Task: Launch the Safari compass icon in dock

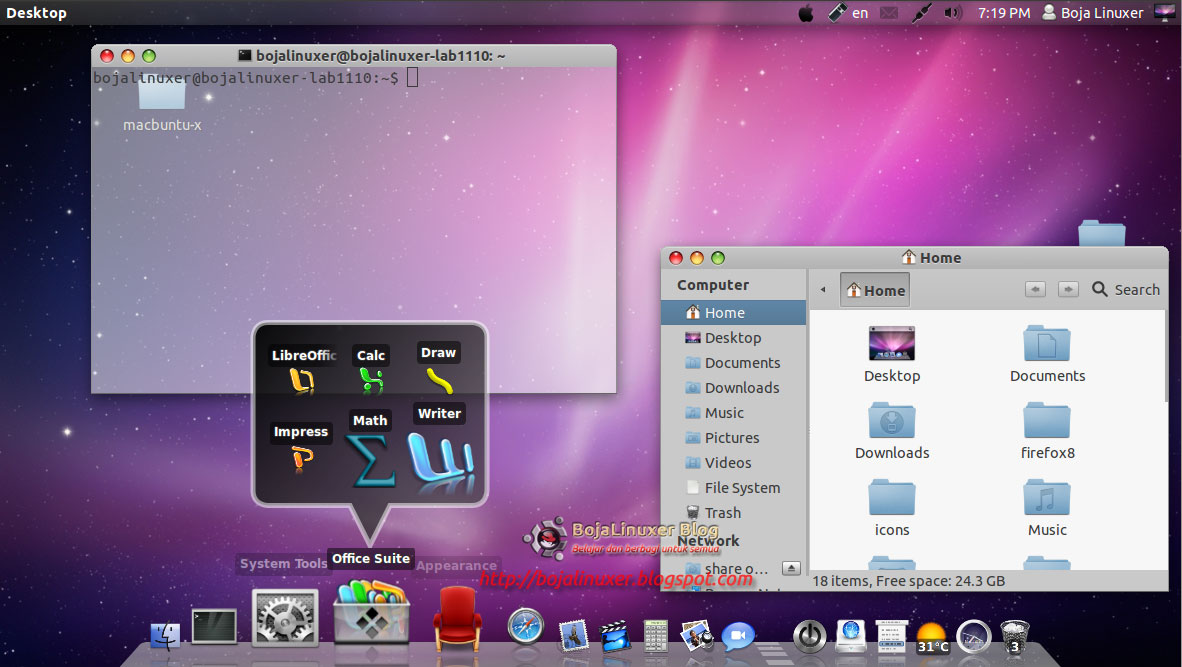Action: click(525, 626)
